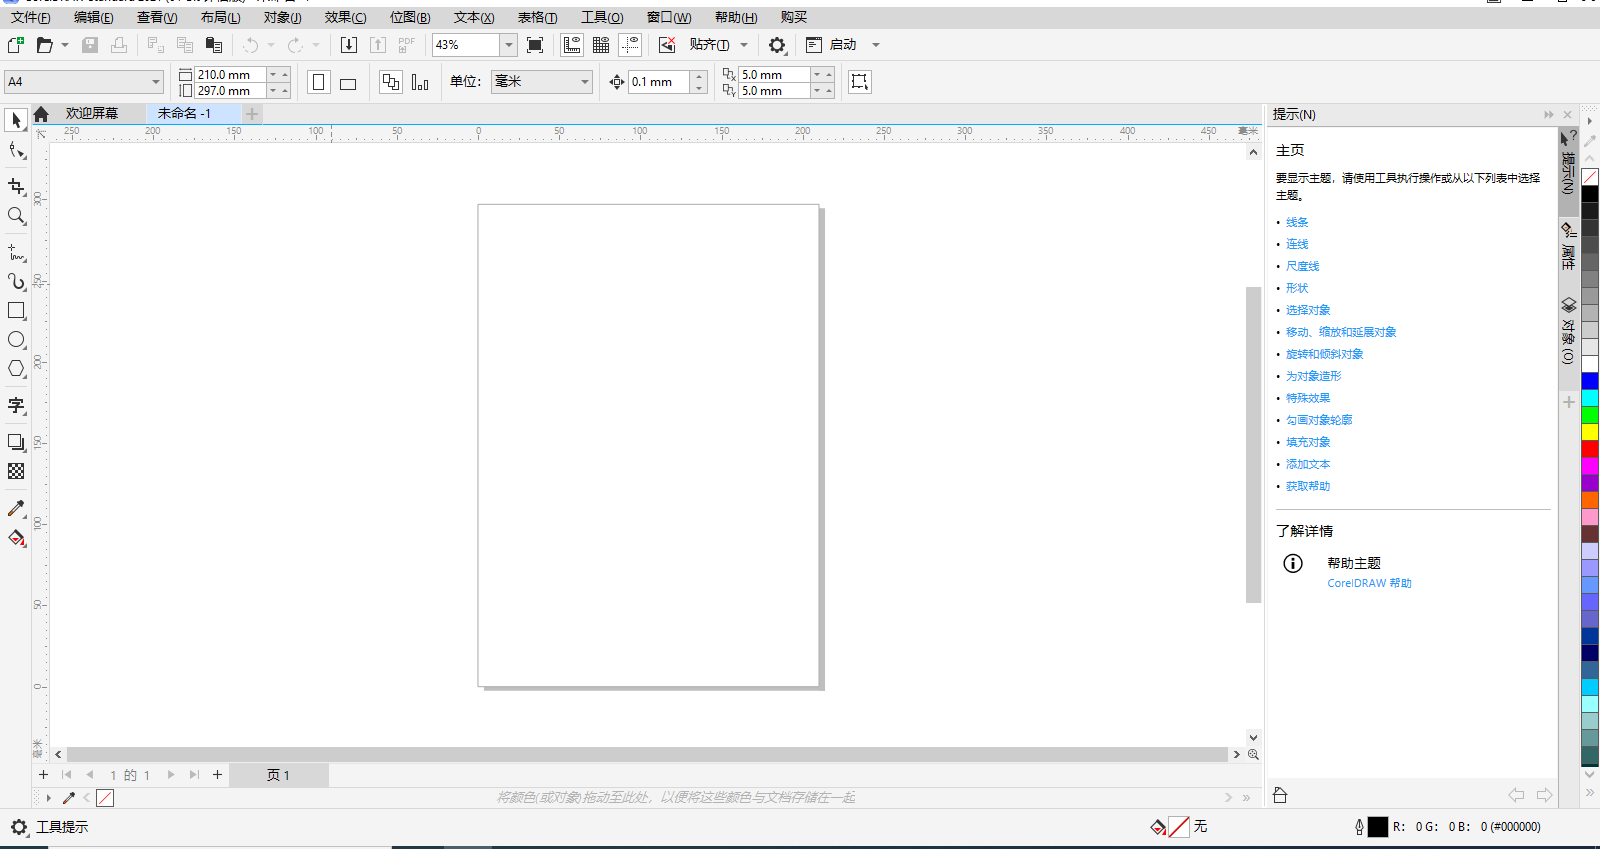Select the Drop Shadow tool

[16, 442]
